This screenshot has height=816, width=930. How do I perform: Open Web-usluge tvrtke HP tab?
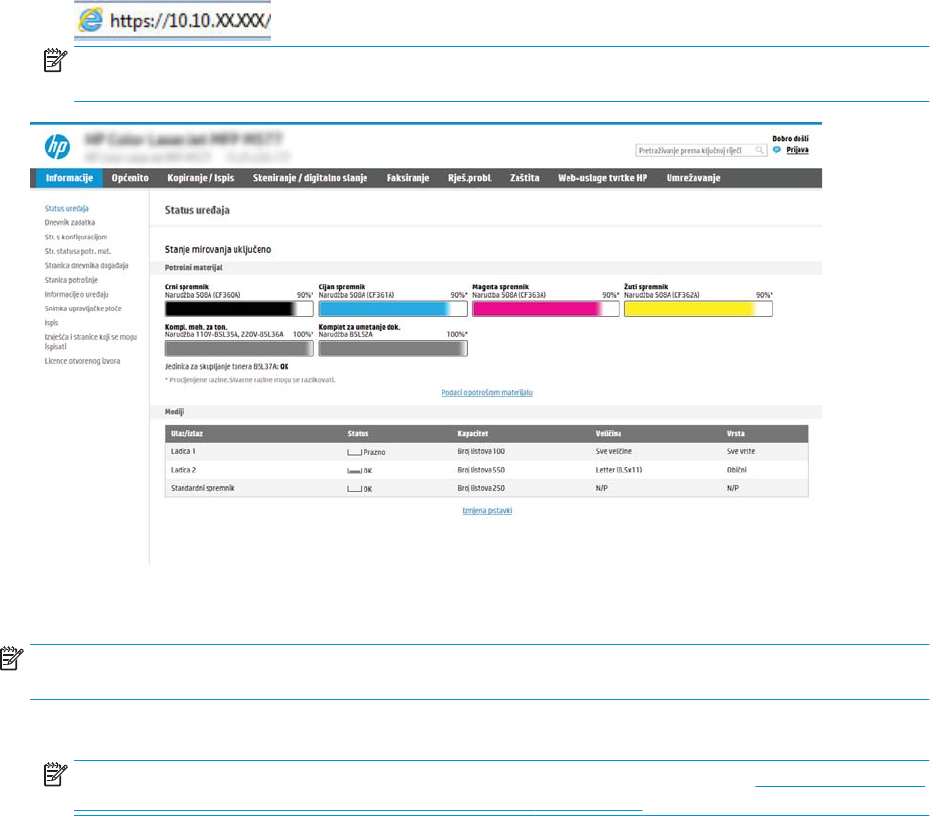(x=602, y=178)
